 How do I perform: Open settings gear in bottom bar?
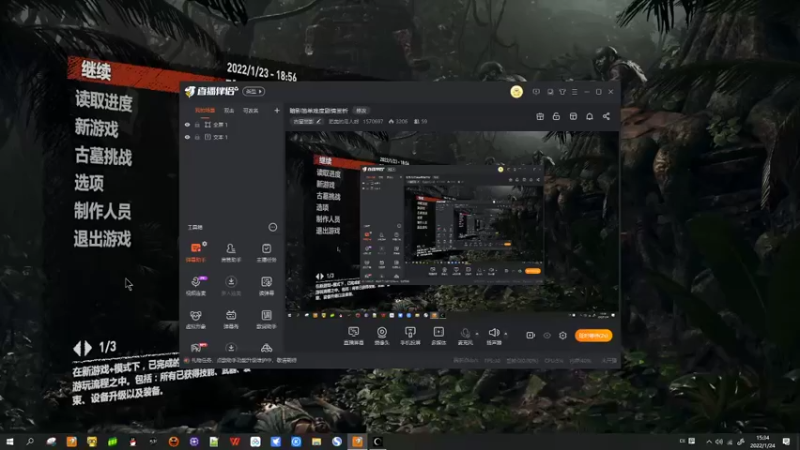563,335
